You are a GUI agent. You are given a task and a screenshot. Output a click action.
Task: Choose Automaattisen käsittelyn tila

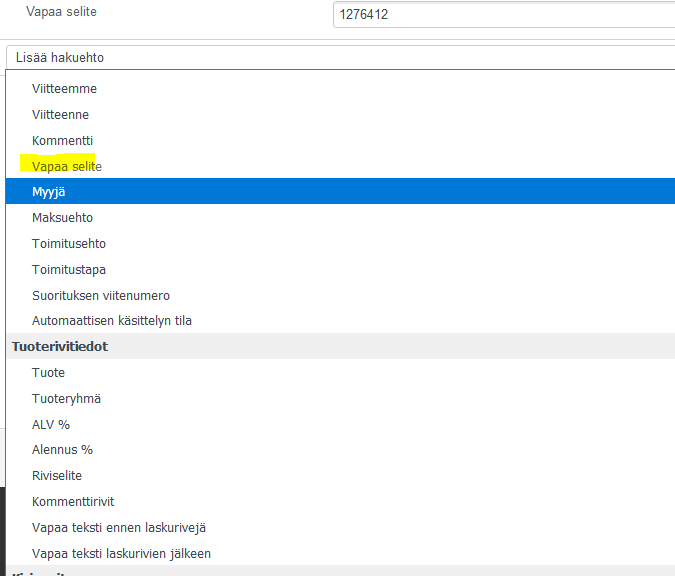click(x=111, y=321)
